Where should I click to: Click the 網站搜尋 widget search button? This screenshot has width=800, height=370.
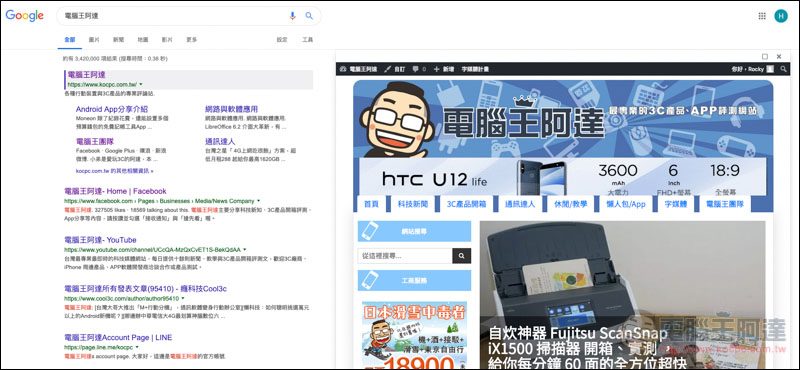coord(462,256)
